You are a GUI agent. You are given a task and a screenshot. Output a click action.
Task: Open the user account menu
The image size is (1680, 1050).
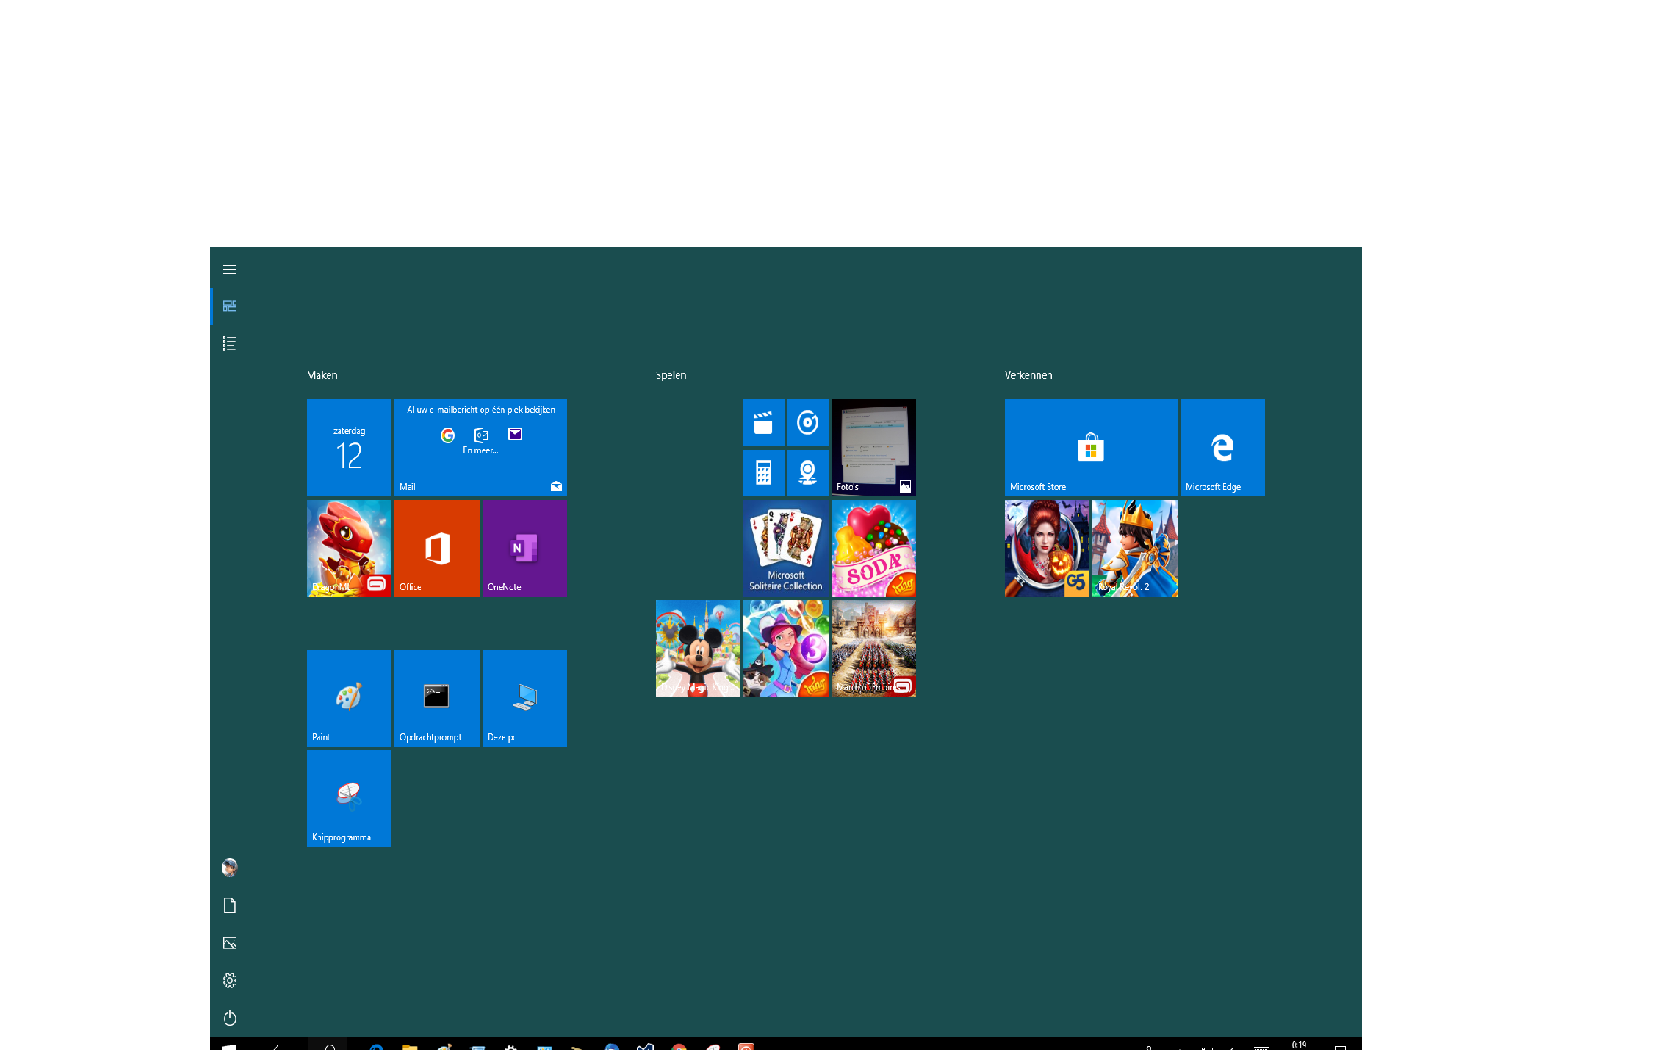coord(229,867)
